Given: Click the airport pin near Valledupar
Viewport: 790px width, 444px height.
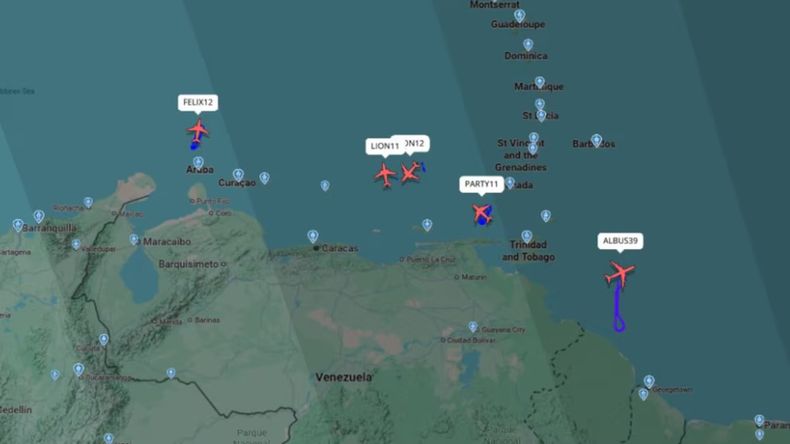Looking at the screenshot, I should [x=76, y=244].
